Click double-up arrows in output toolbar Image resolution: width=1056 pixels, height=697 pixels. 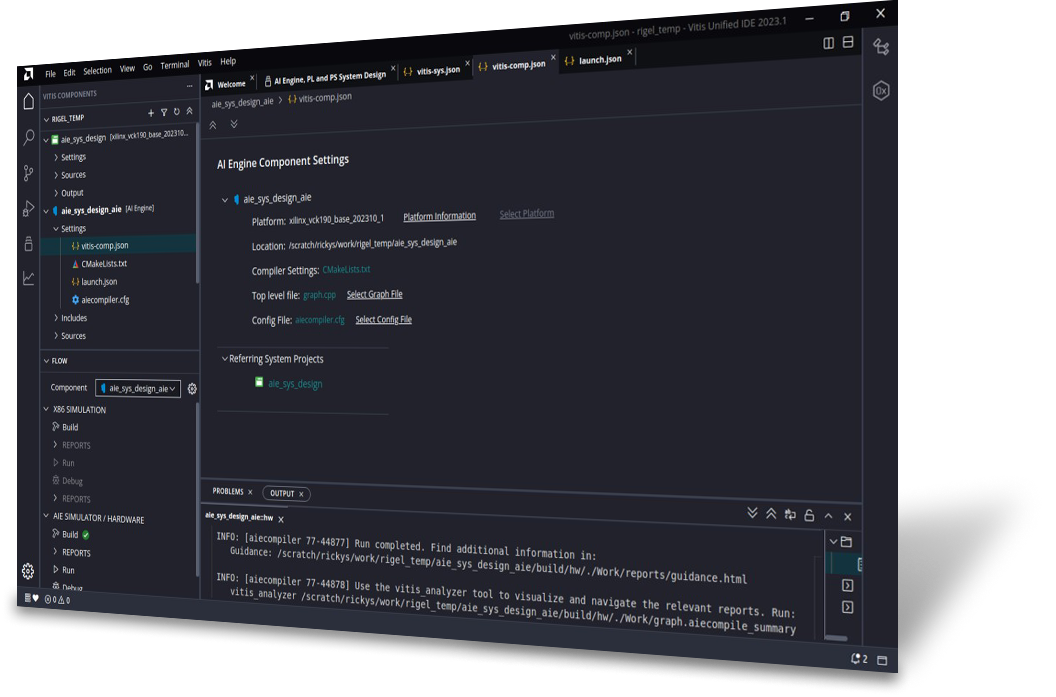pyautogui.click(x=771, y=514)
